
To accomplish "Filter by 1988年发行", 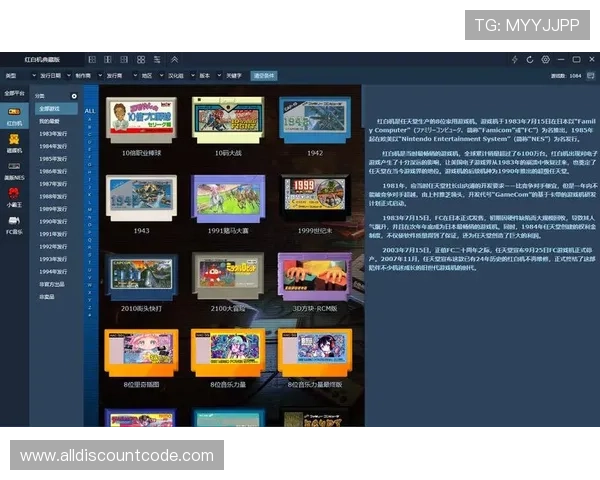I will 53,196.
